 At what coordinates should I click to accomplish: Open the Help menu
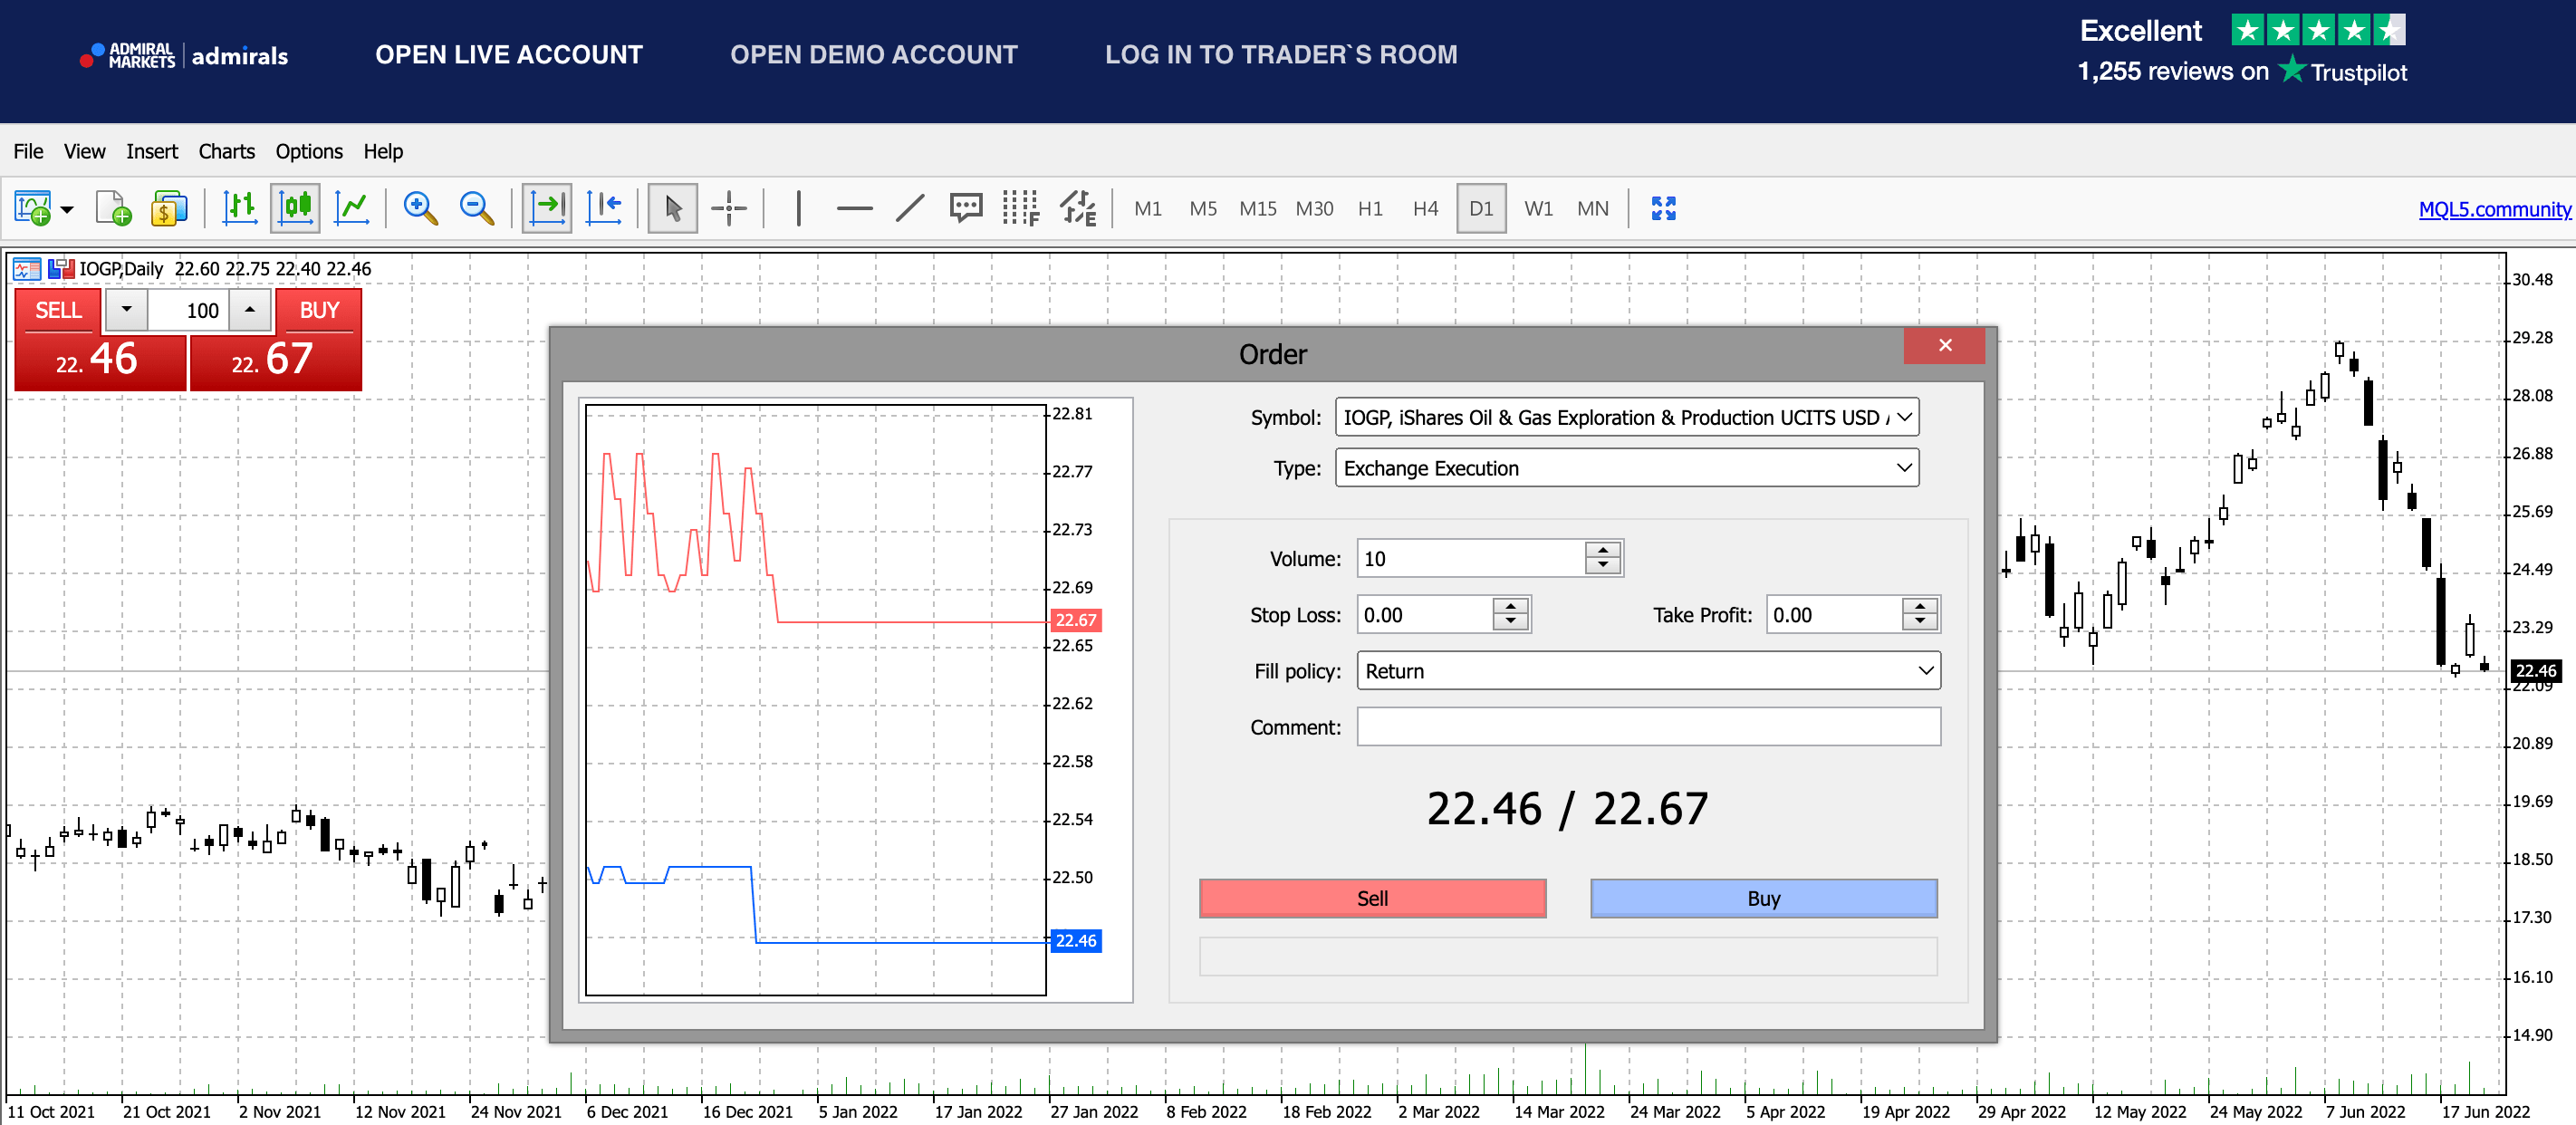click(383, 152)
